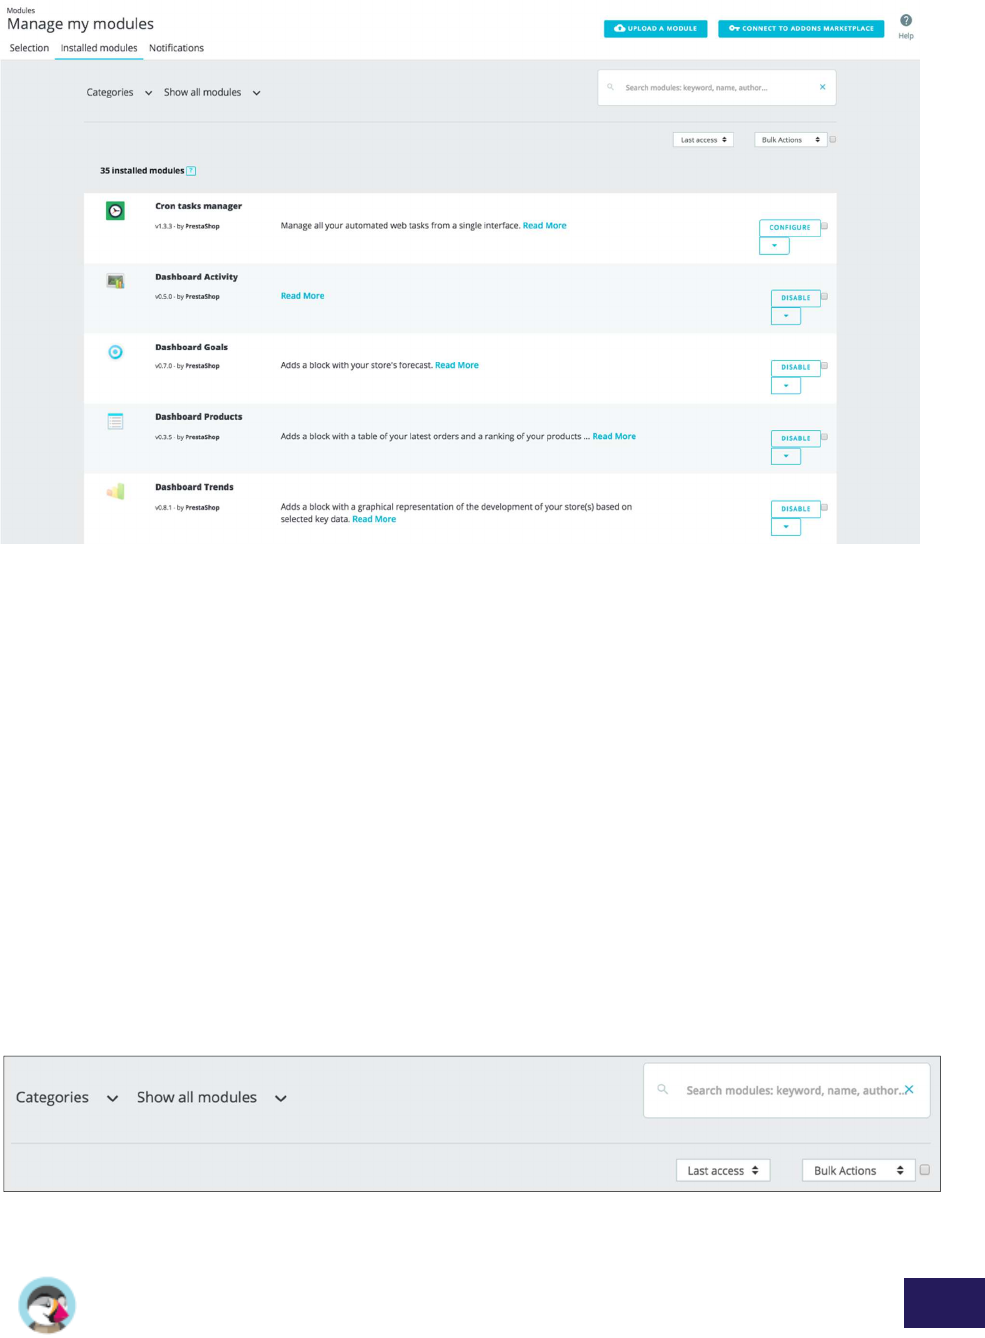Click the Dashboard Products list icon

[x=116, y=422]
